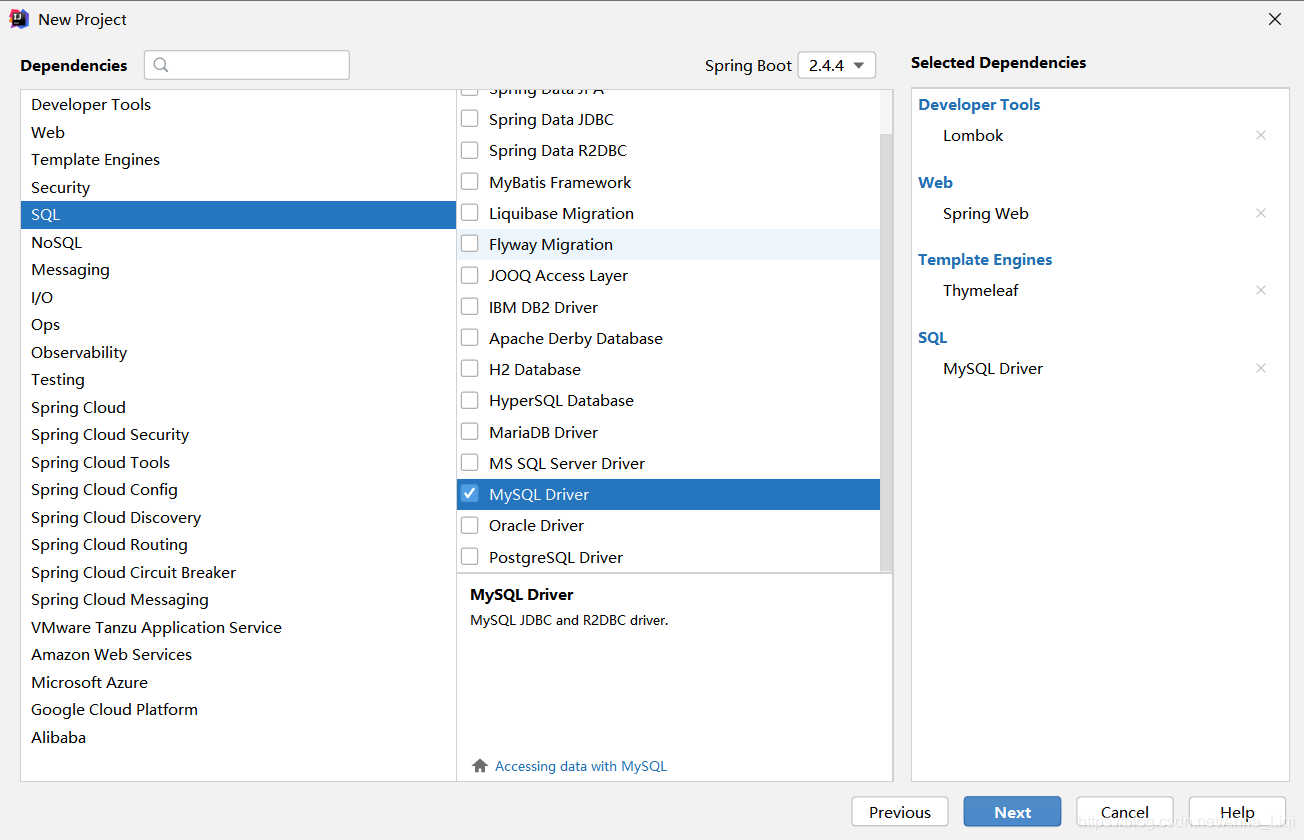This screenshot has height=840, width=1304.
Task: Select Amazon Web Services category
Action: click(238, 655)
